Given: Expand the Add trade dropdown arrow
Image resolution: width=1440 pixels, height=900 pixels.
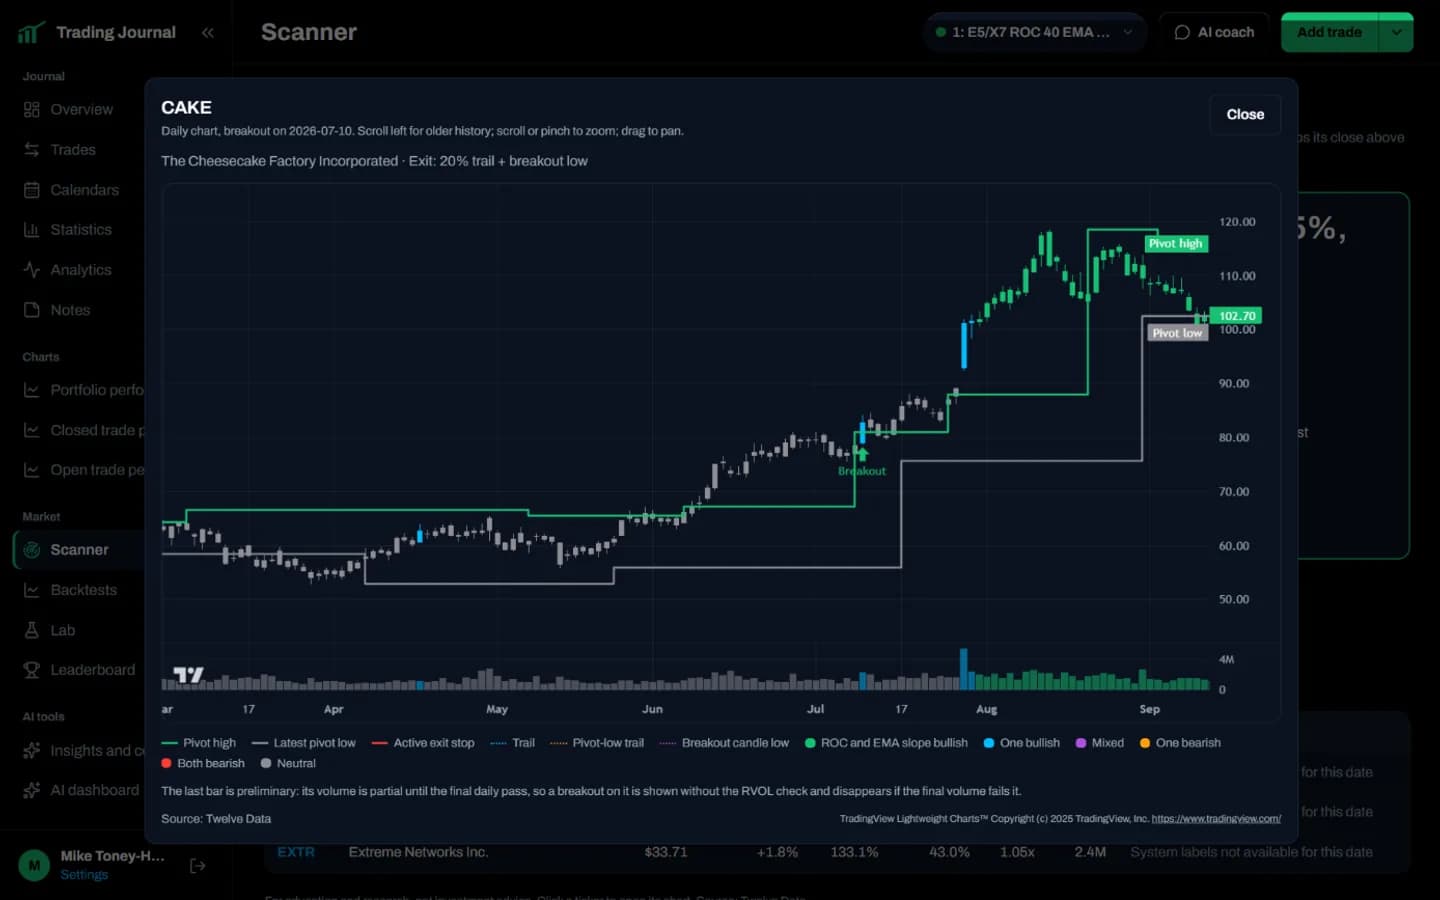Looking at the screenshot, I should pos(1396,32).
